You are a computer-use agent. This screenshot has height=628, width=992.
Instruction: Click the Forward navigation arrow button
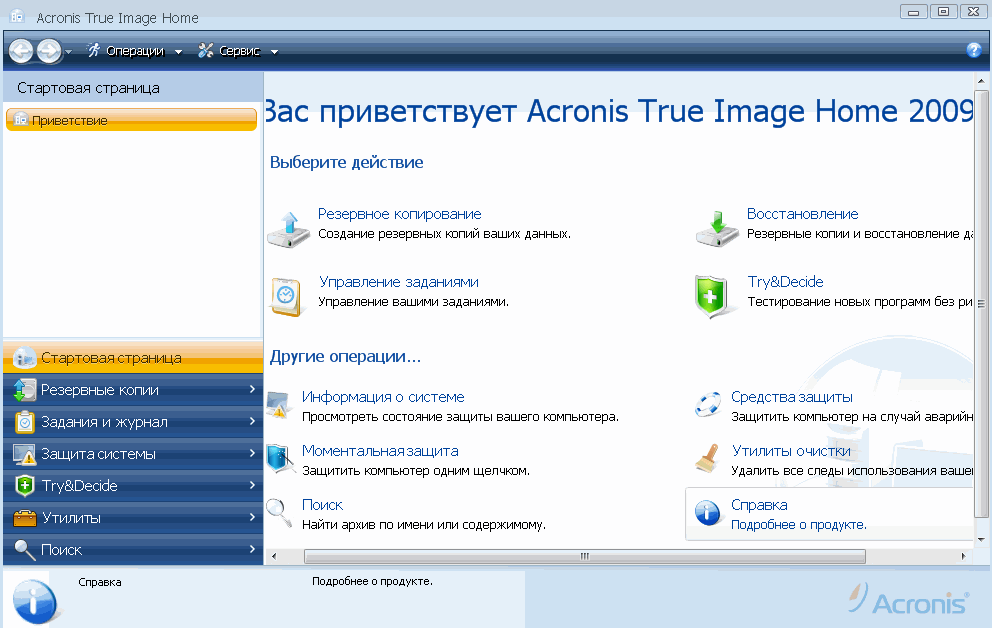pos(49,51)
